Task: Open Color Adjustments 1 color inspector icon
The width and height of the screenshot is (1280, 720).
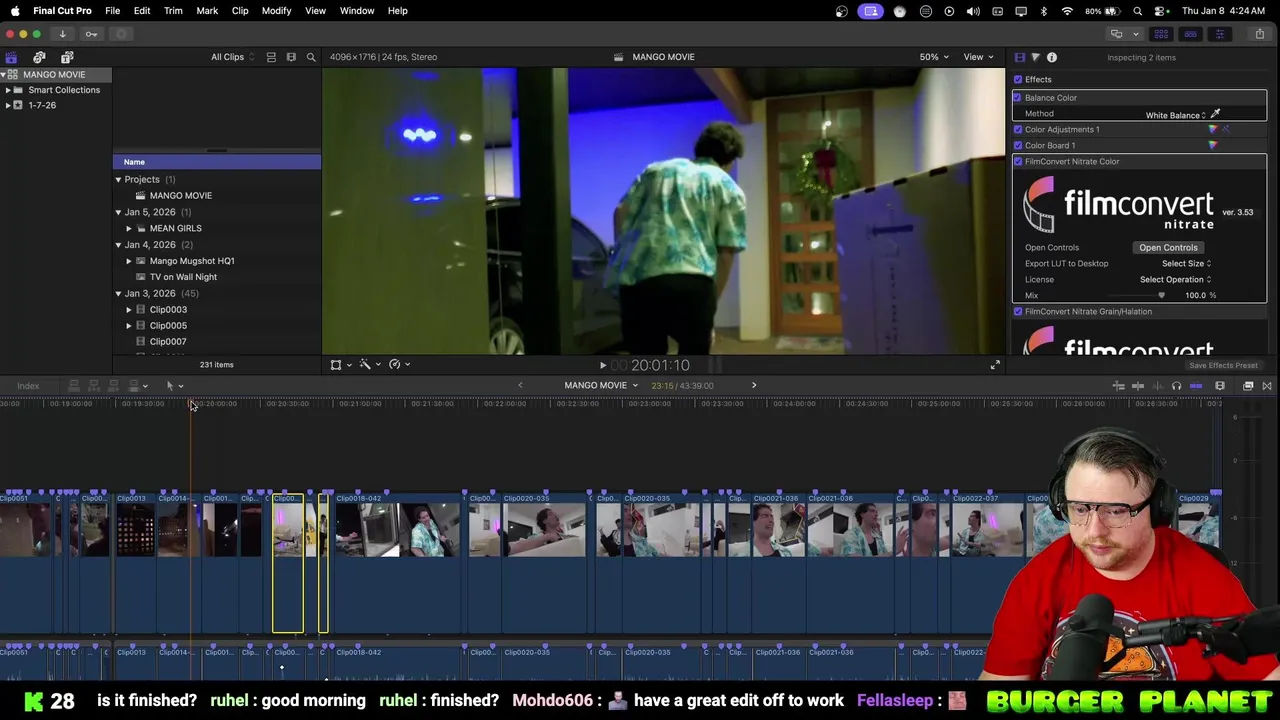Action: pyautogui.click(x=1213, y=129)
